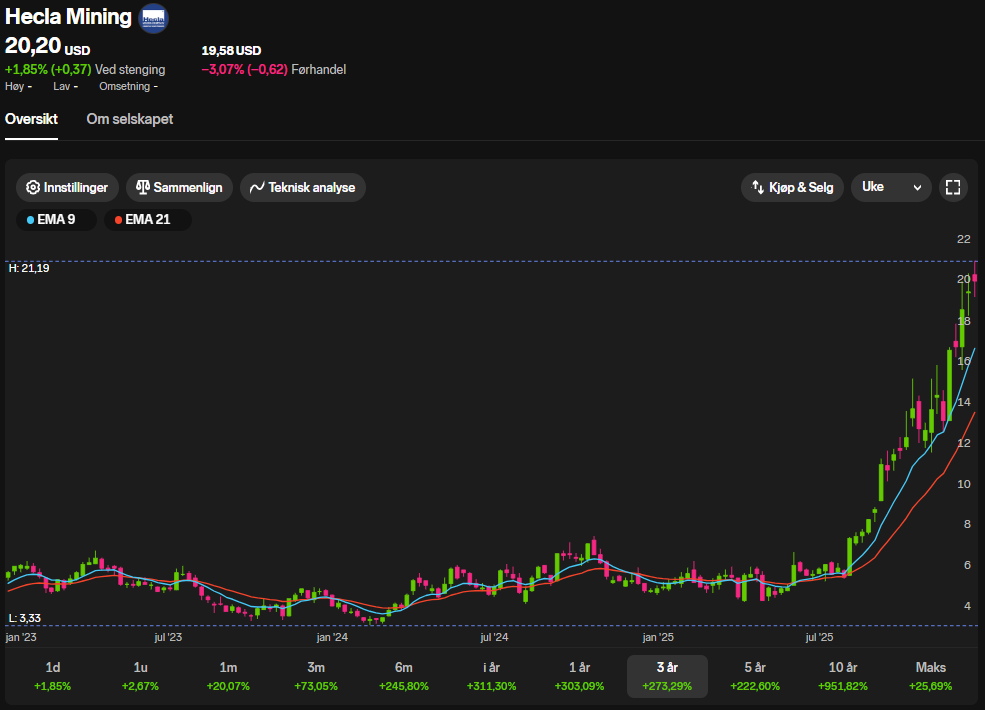The height and width of the screenshot is (710, 985).
Task: Switch to Om selskapet tab
Action: 129,119
